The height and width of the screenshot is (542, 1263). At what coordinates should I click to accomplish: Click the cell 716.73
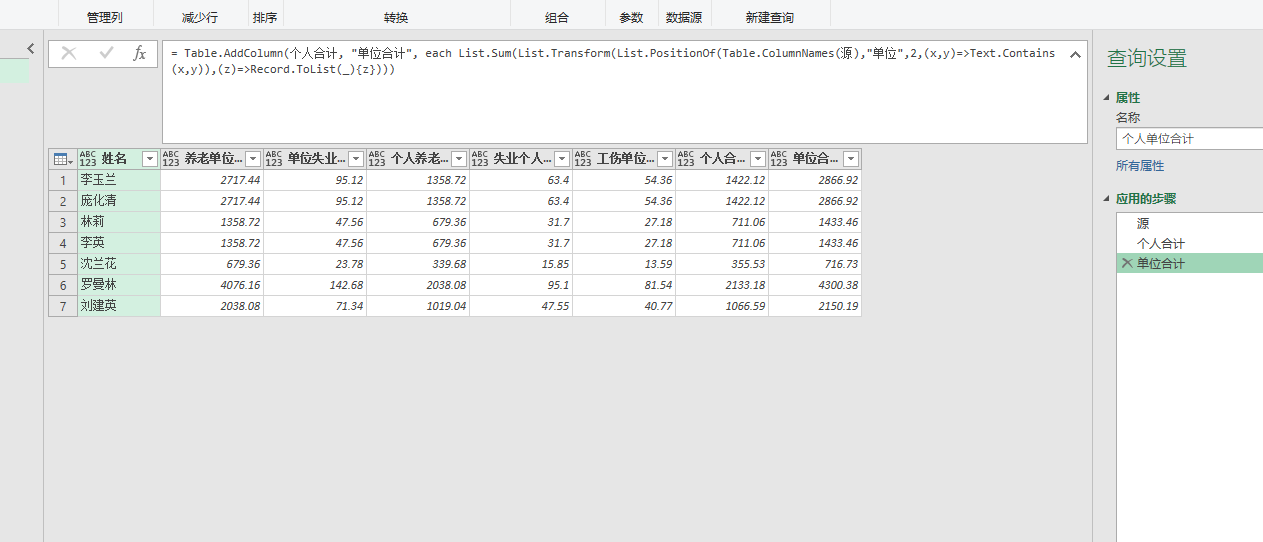pyautogui.click(x=815, y=264)
